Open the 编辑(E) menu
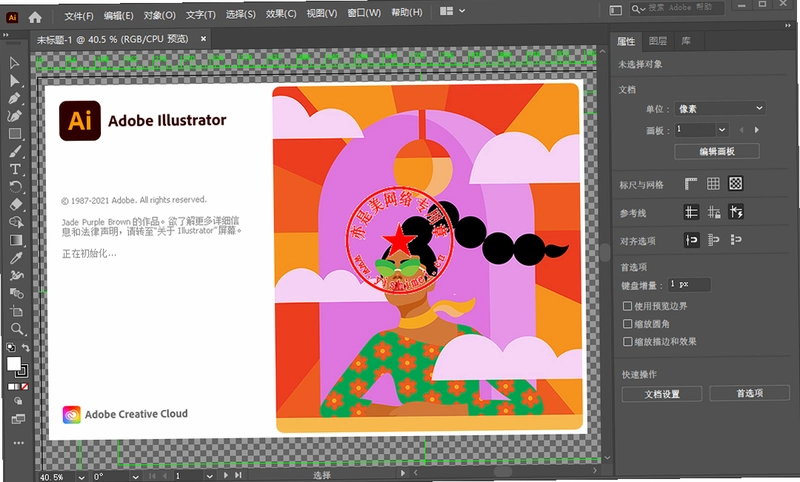Screen dimensions: 800x482 118,15
